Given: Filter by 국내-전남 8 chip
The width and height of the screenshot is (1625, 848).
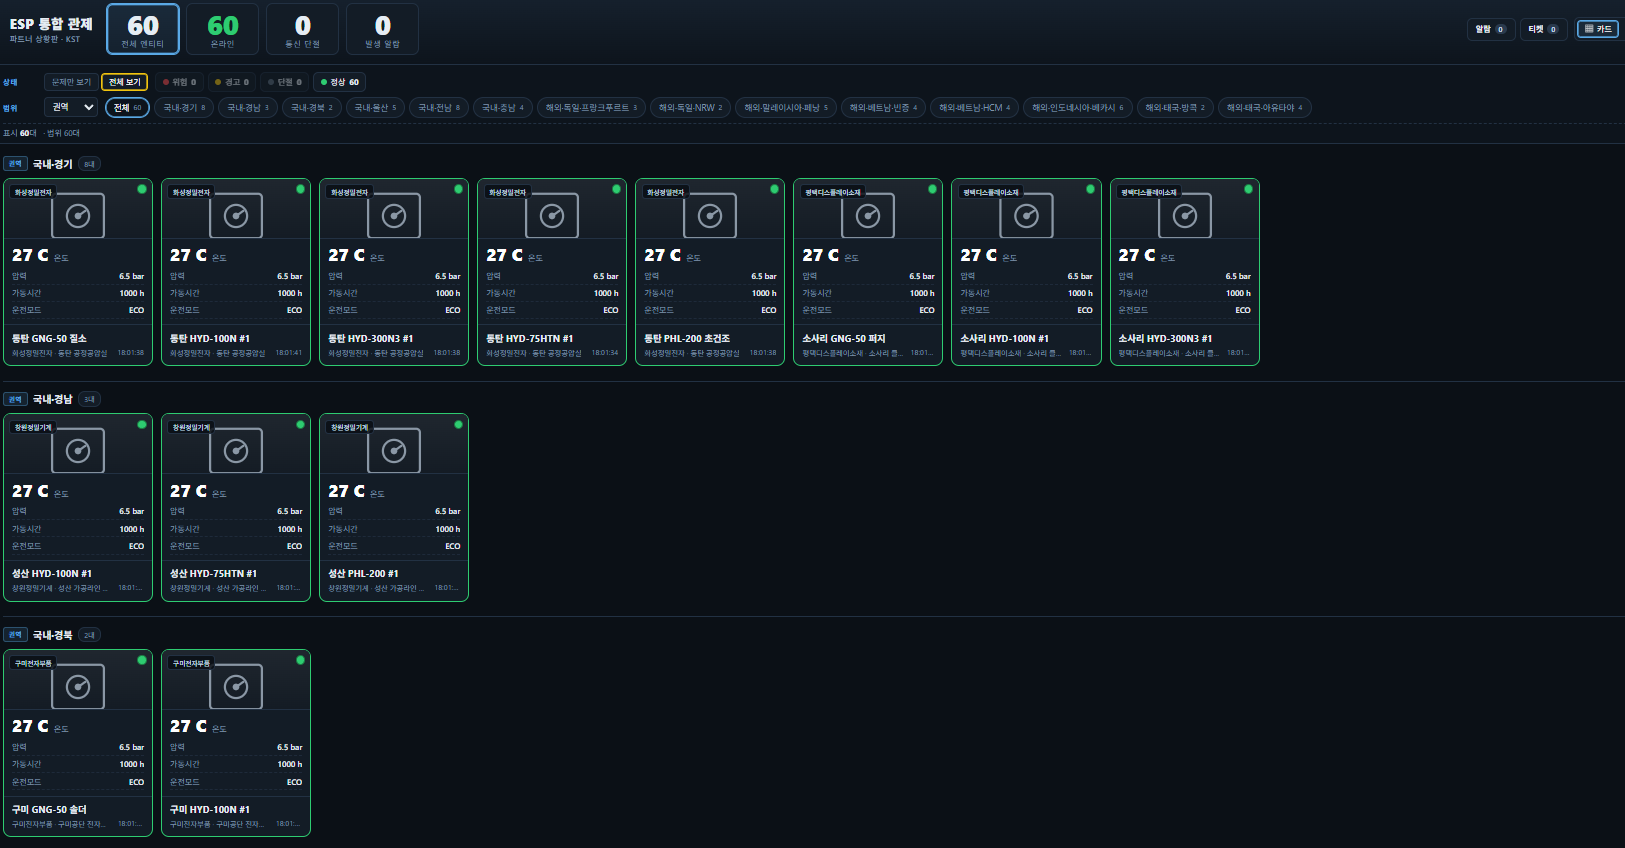Looking at the screenshot, I should (x=439, y=107).
